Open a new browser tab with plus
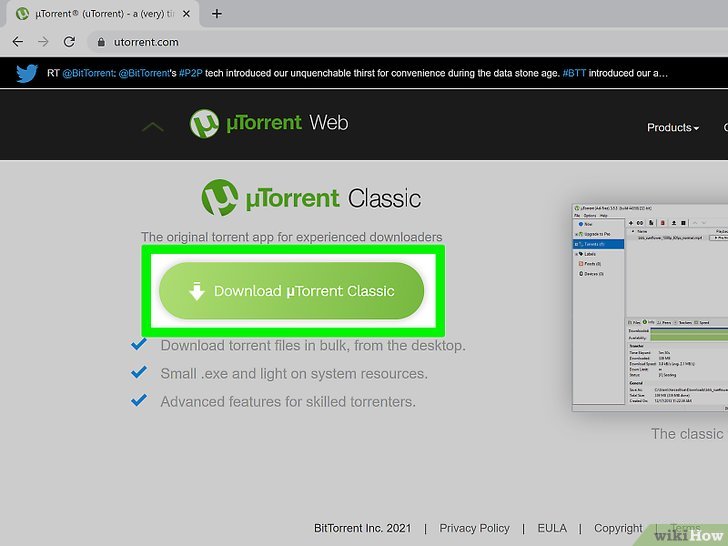 [x=216, y=14]
